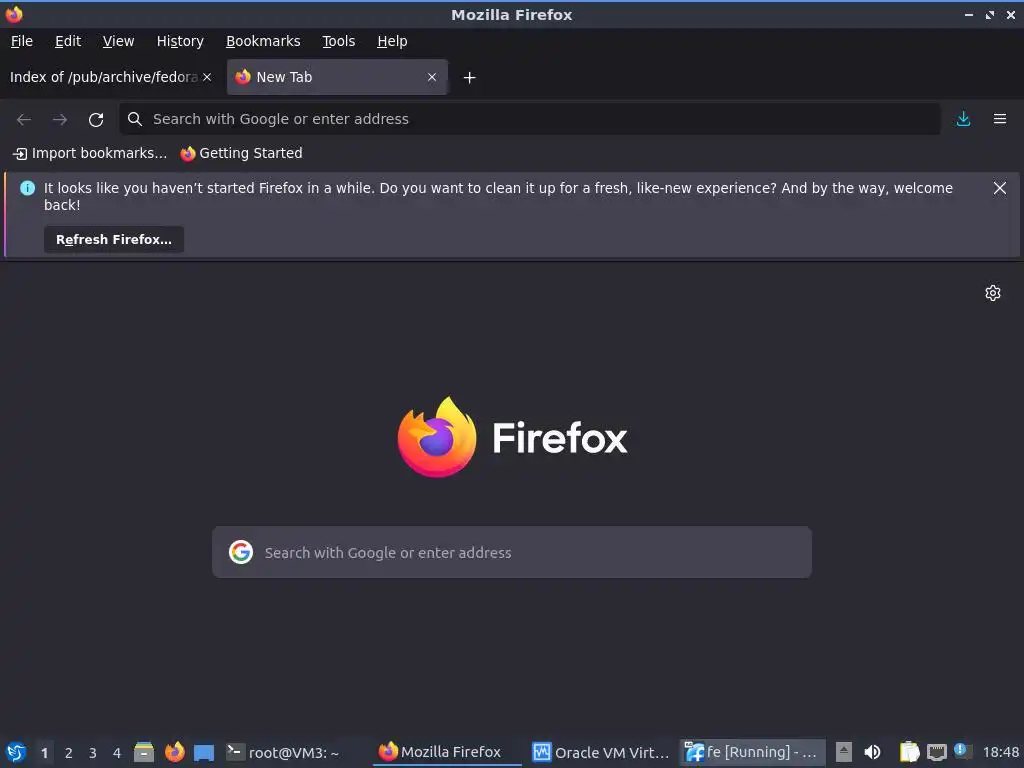Open new tab personalize gear settings
The height and width of the screenshot is (768, 1024).
coord(993,293)
